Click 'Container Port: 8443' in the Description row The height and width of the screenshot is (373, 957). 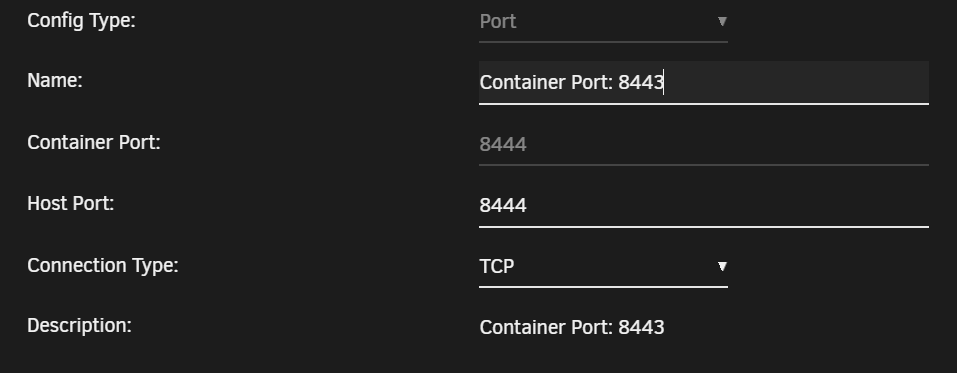[x=572, y=328]
